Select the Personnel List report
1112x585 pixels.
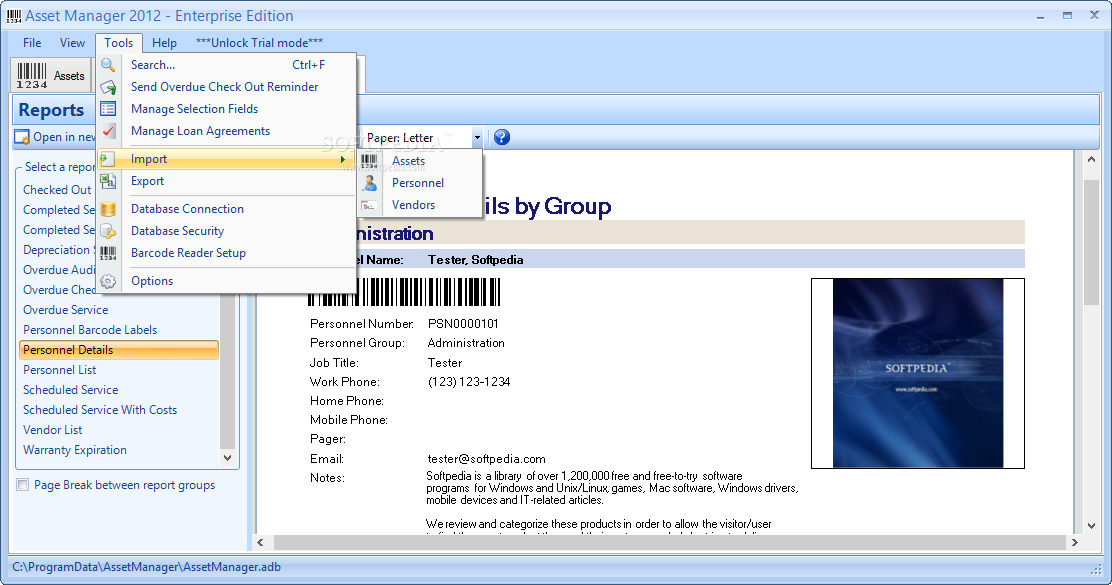click(60, 370)
